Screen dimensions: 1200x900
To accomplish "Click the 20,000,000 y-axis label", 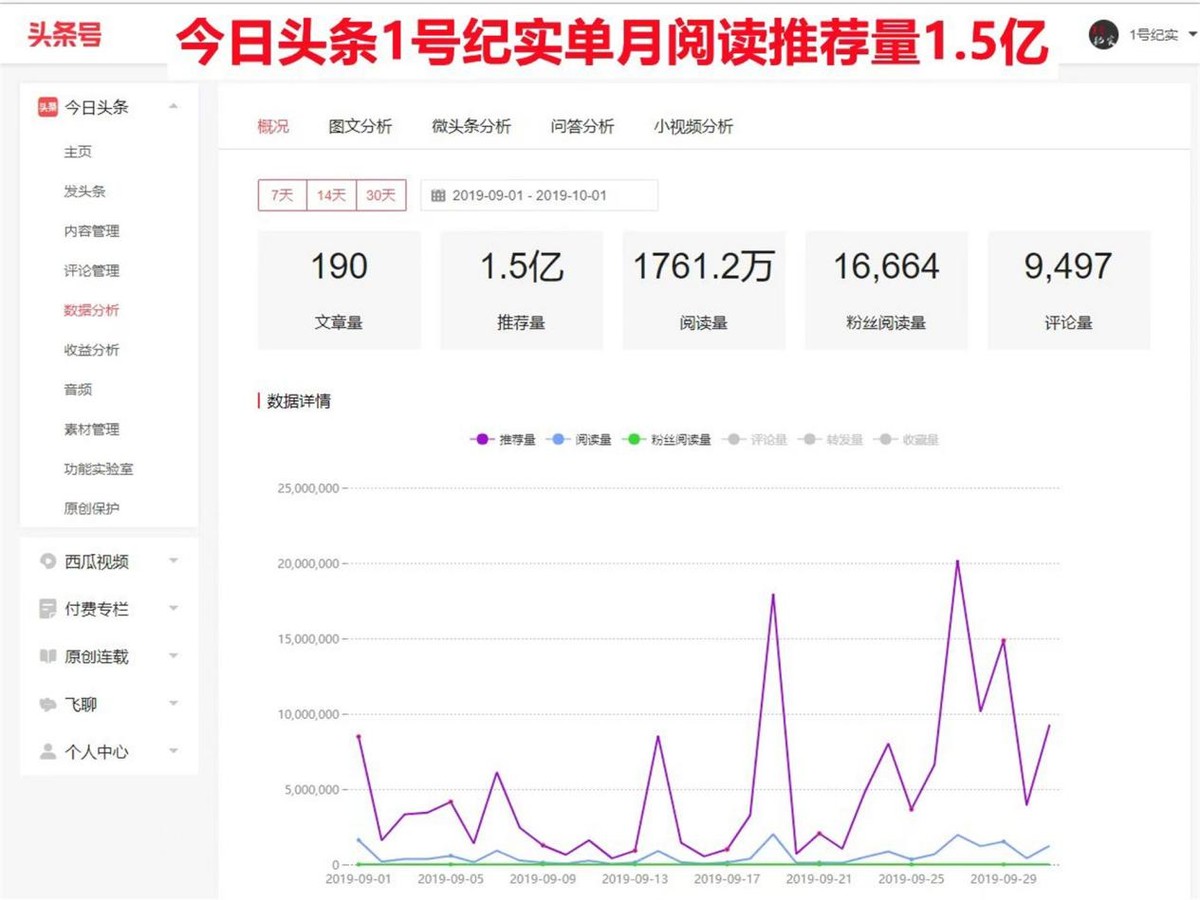I will coord(306,564).
